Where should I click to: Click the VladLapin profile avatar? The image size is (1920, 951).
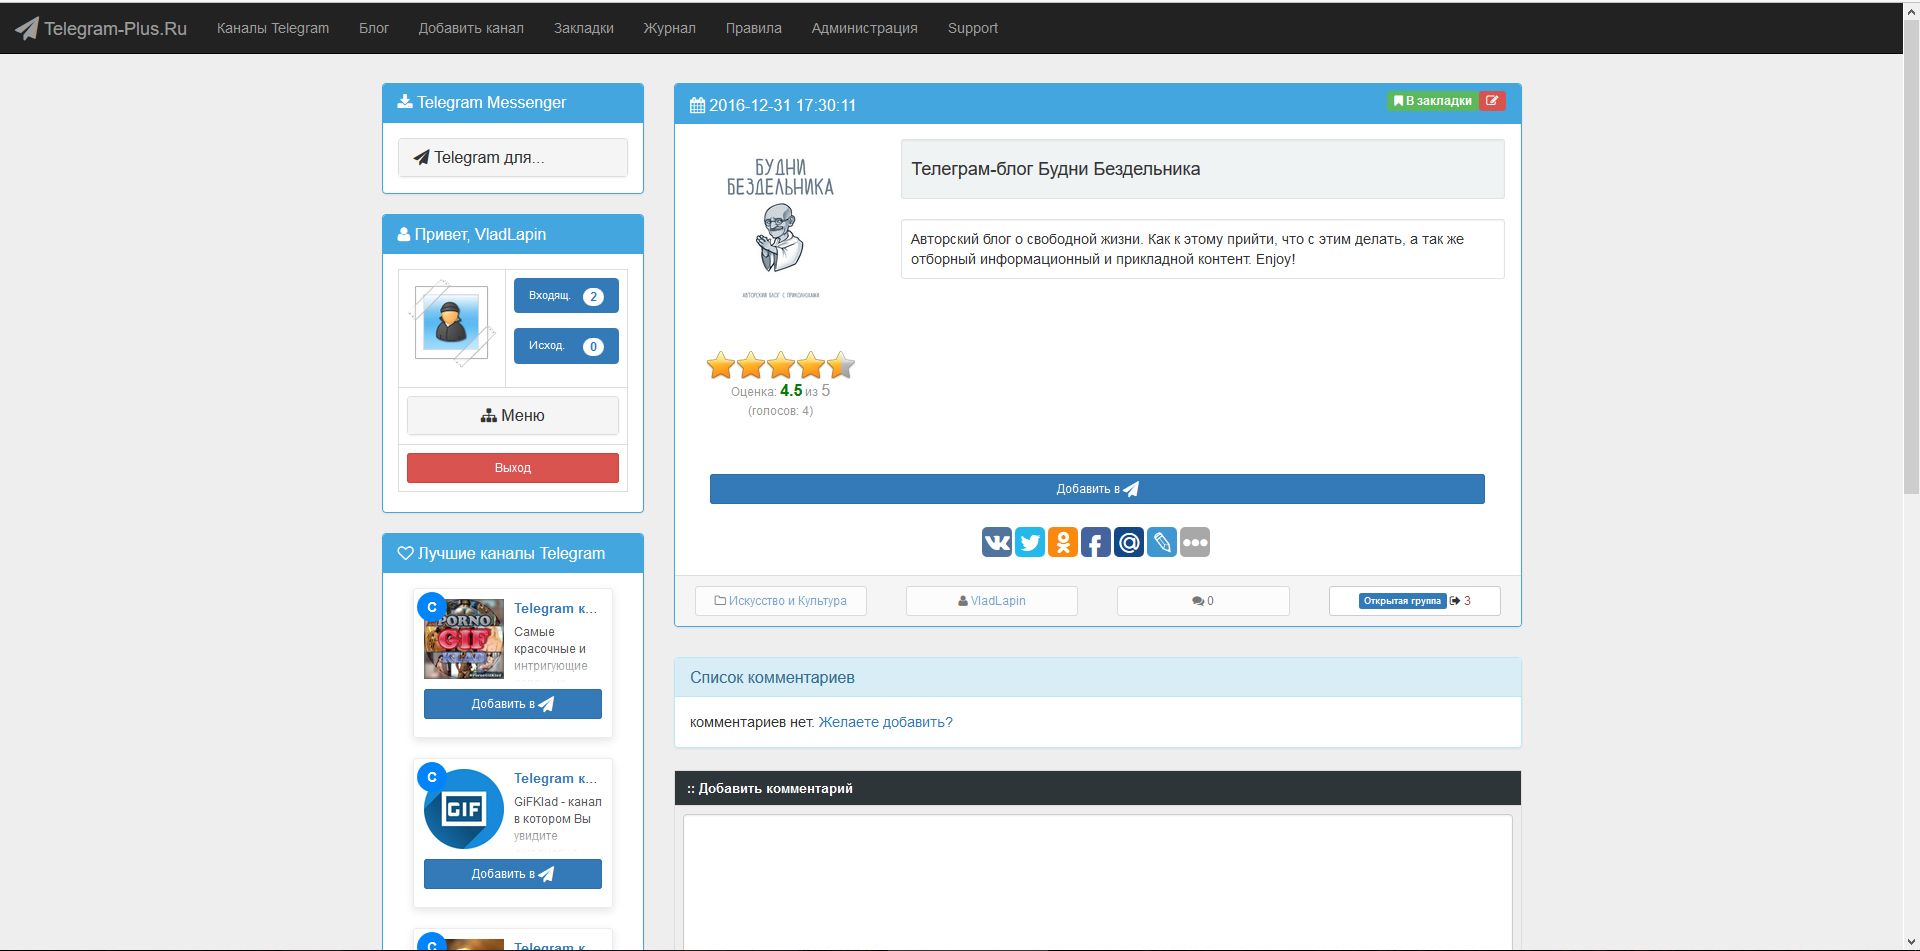452,324
